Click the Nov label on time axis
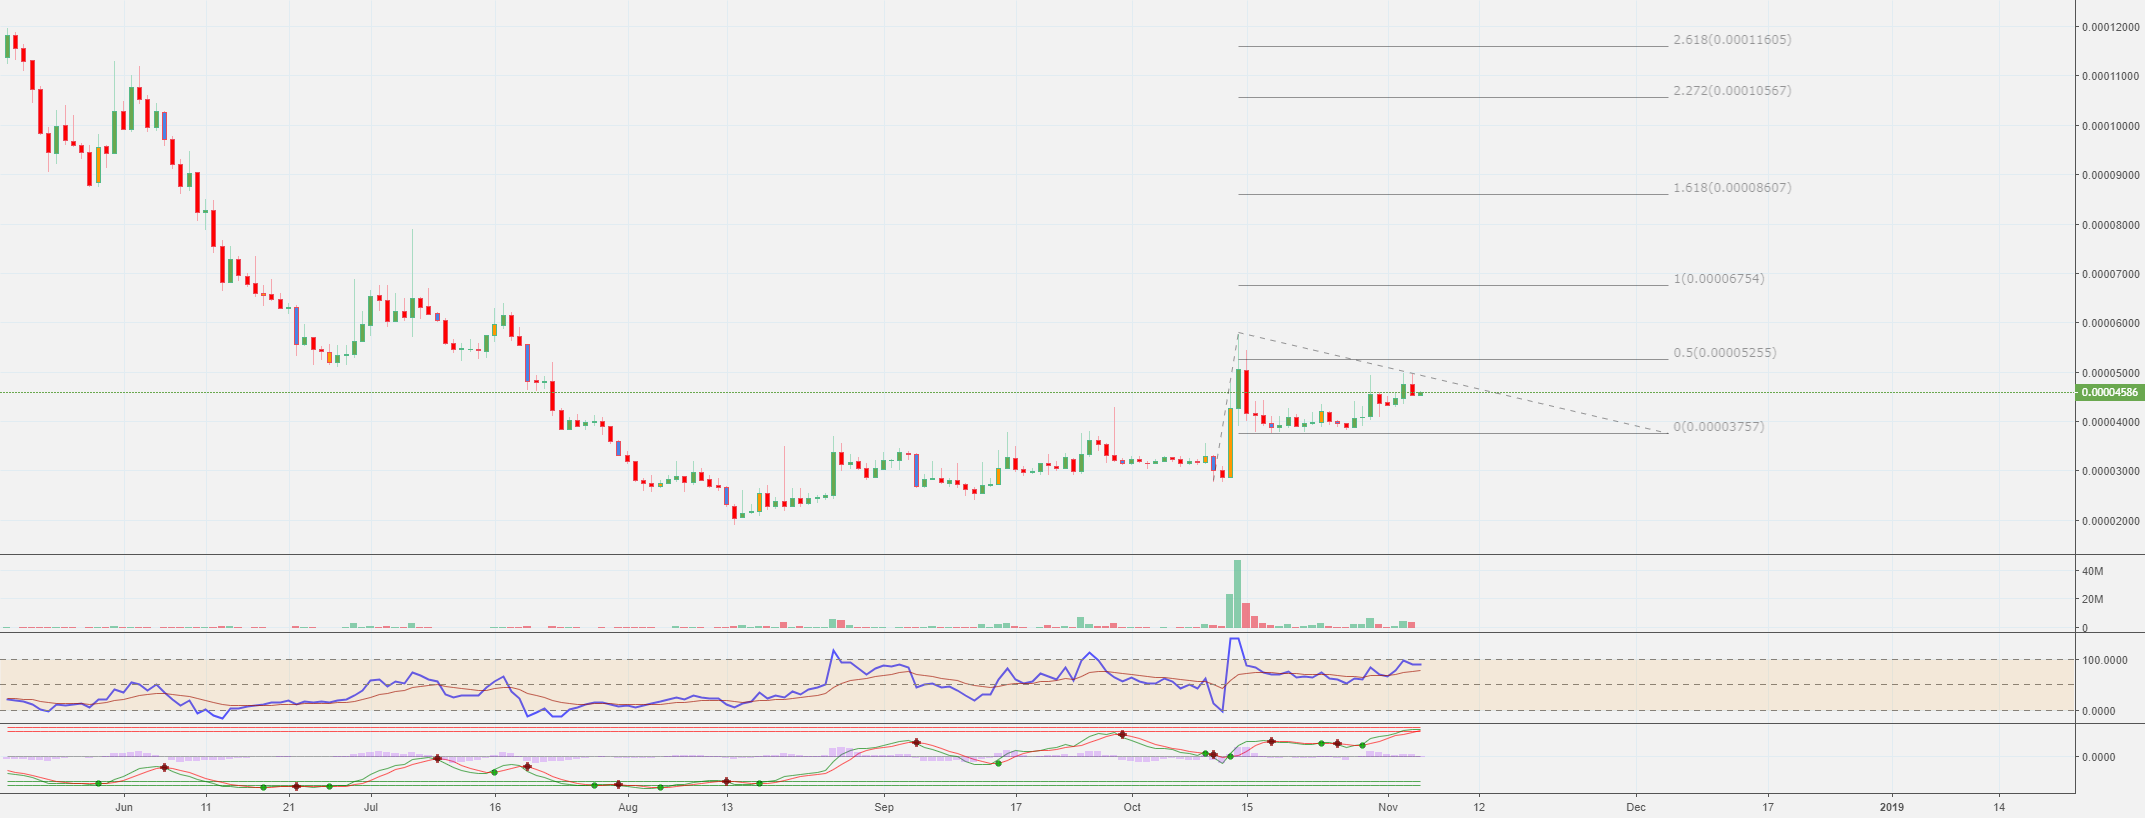The width and height of the screenshot is (2145, 818). pyautogui.click(x=1388, y=807)
